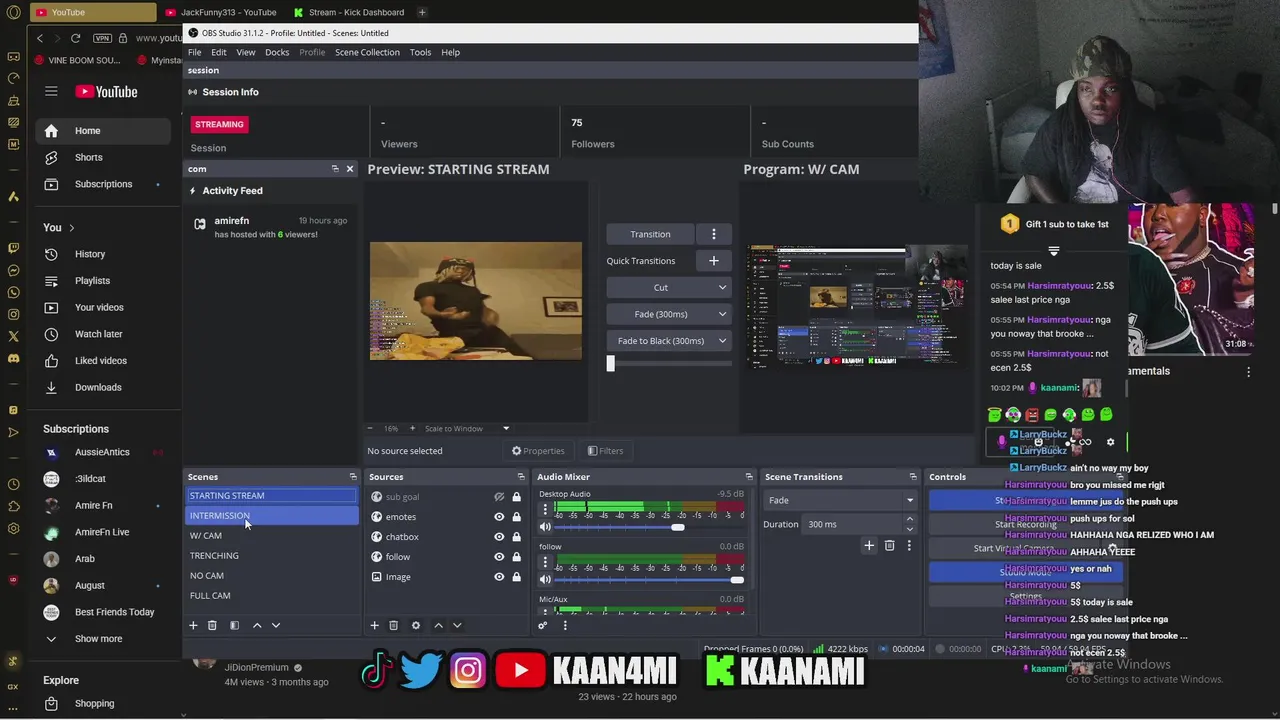Open the View menu in OBS
The image size is (1280, 720).
(x=246, y=52)
